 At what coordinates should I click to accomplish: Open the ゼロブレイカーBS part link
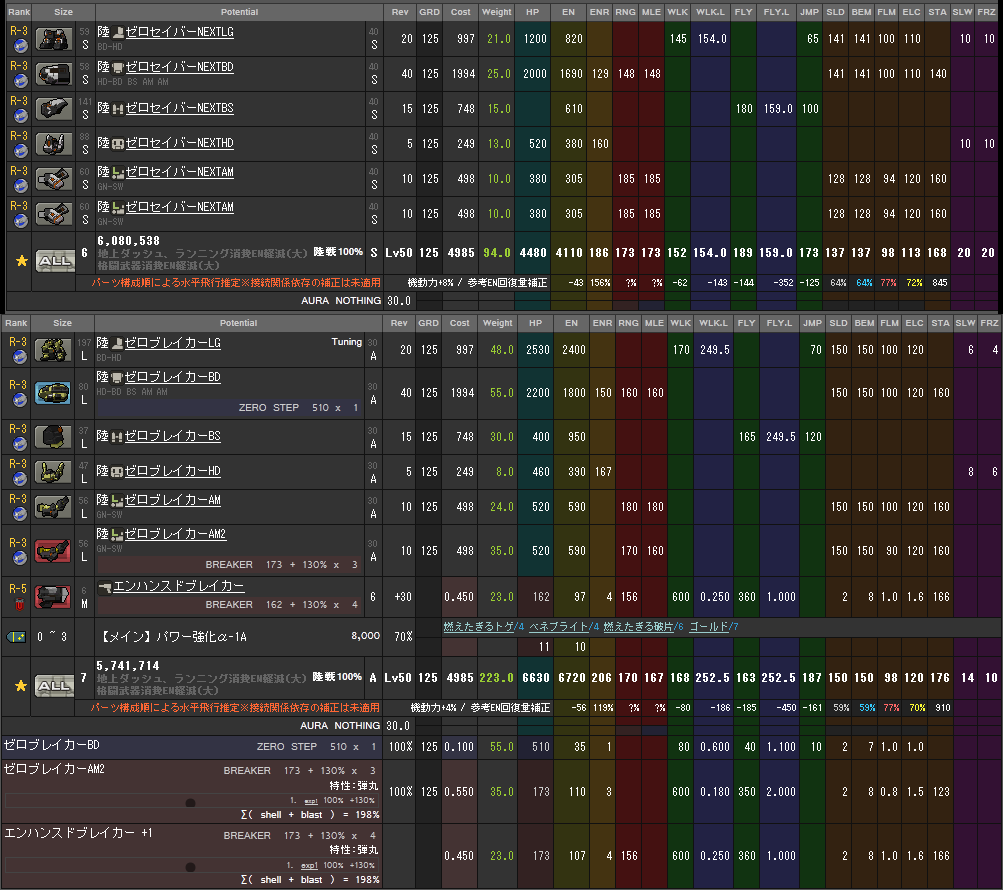click(x=173, y=436)
